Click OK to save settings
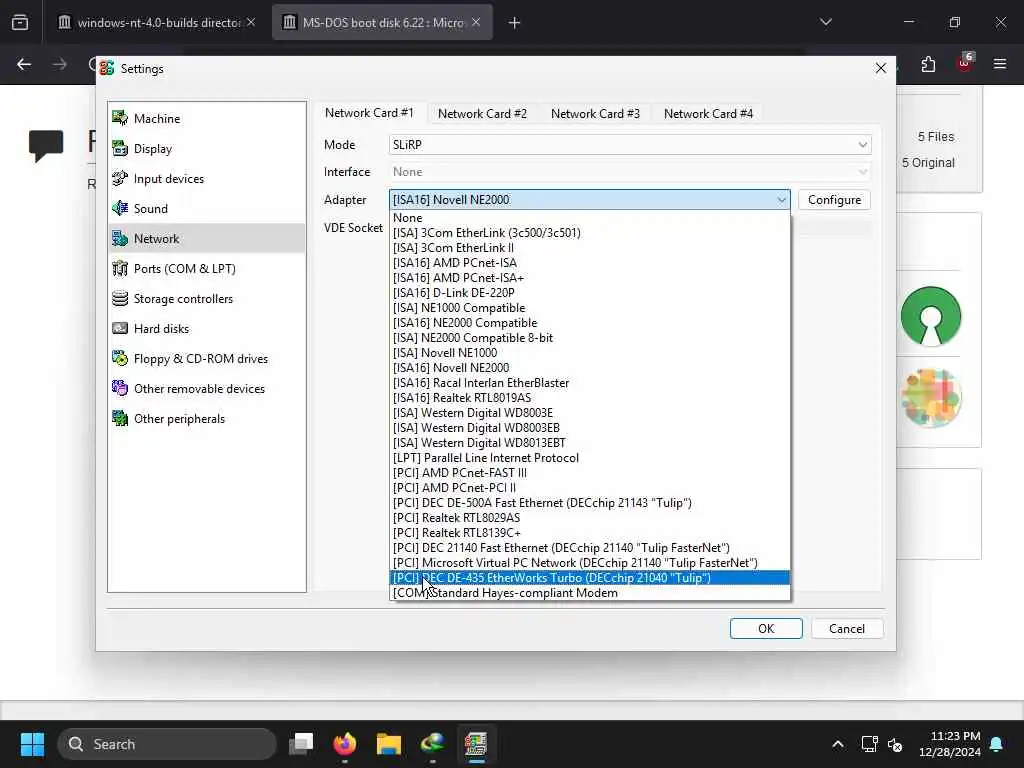The height and width of the screenshot is (768, 1024). pos(766,628)
